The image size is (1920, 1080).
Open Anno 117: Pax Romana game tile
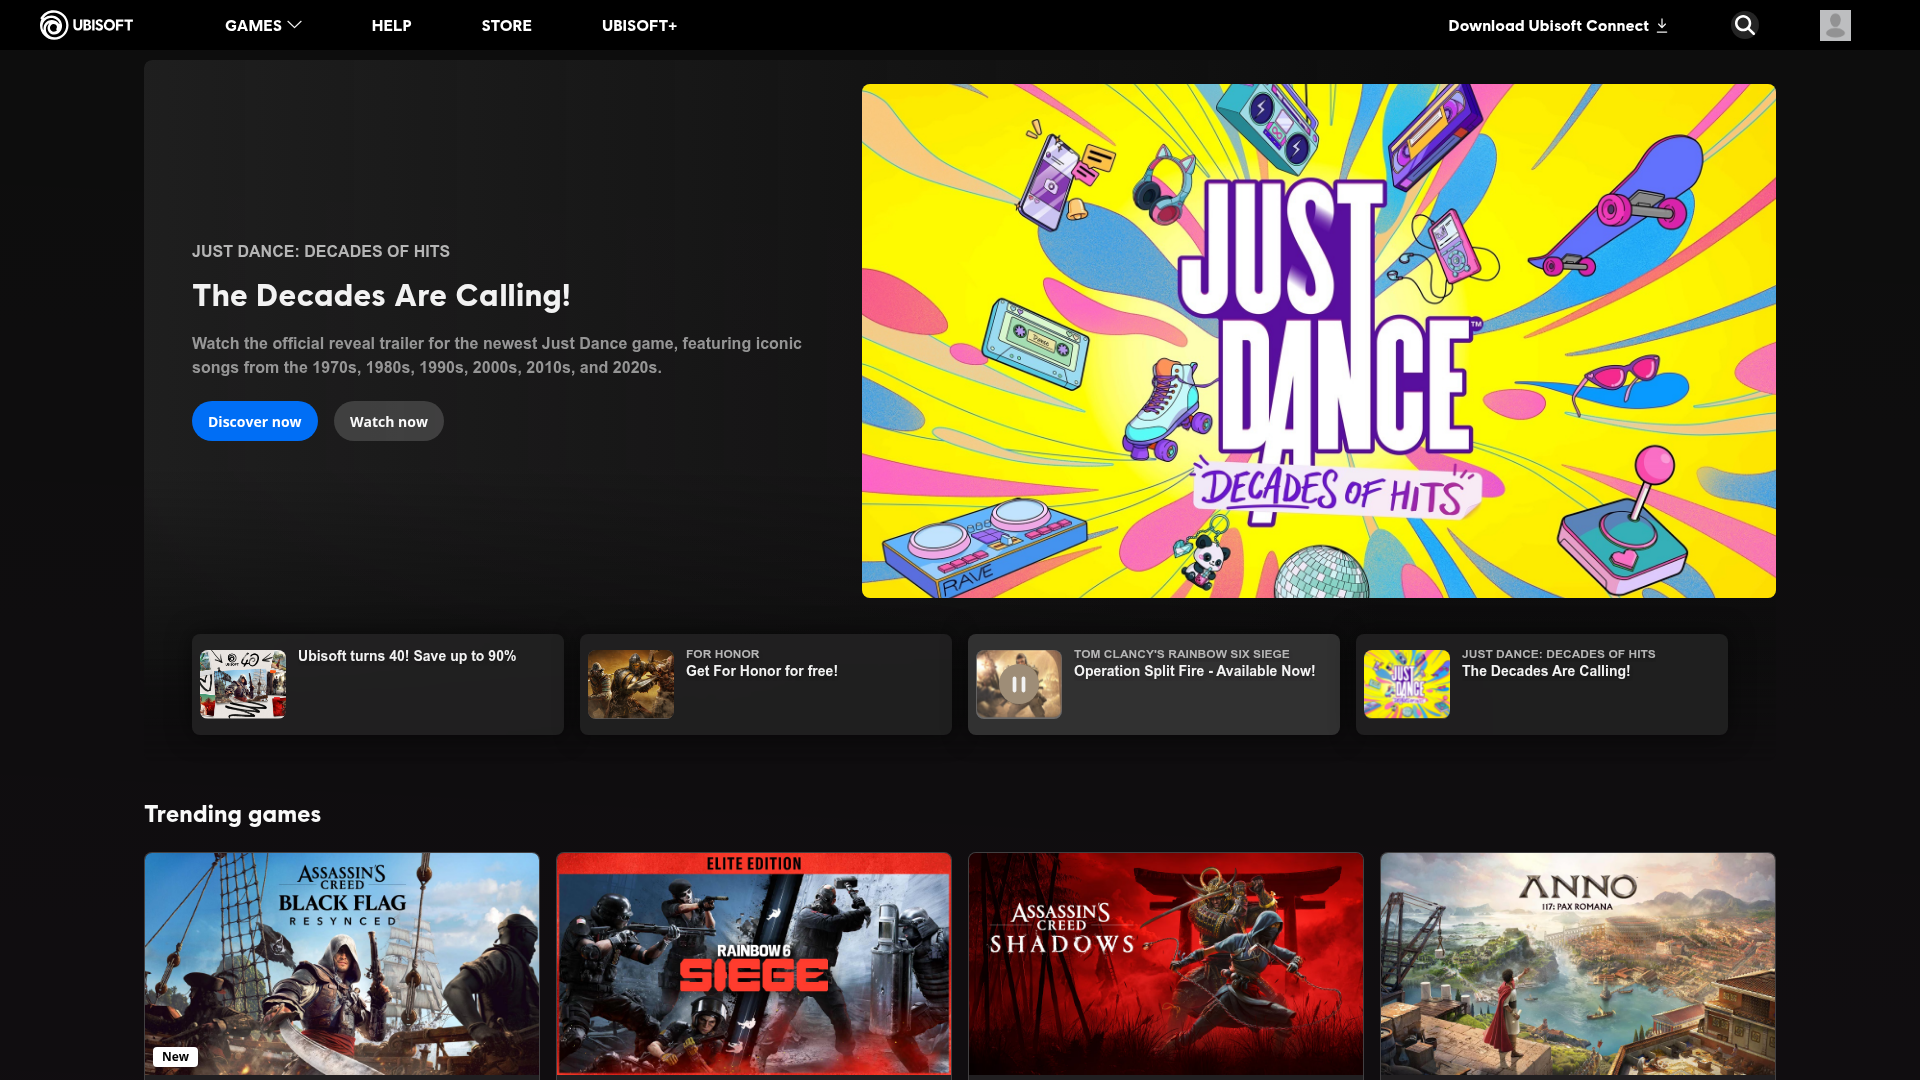(x=1578, y=965)
